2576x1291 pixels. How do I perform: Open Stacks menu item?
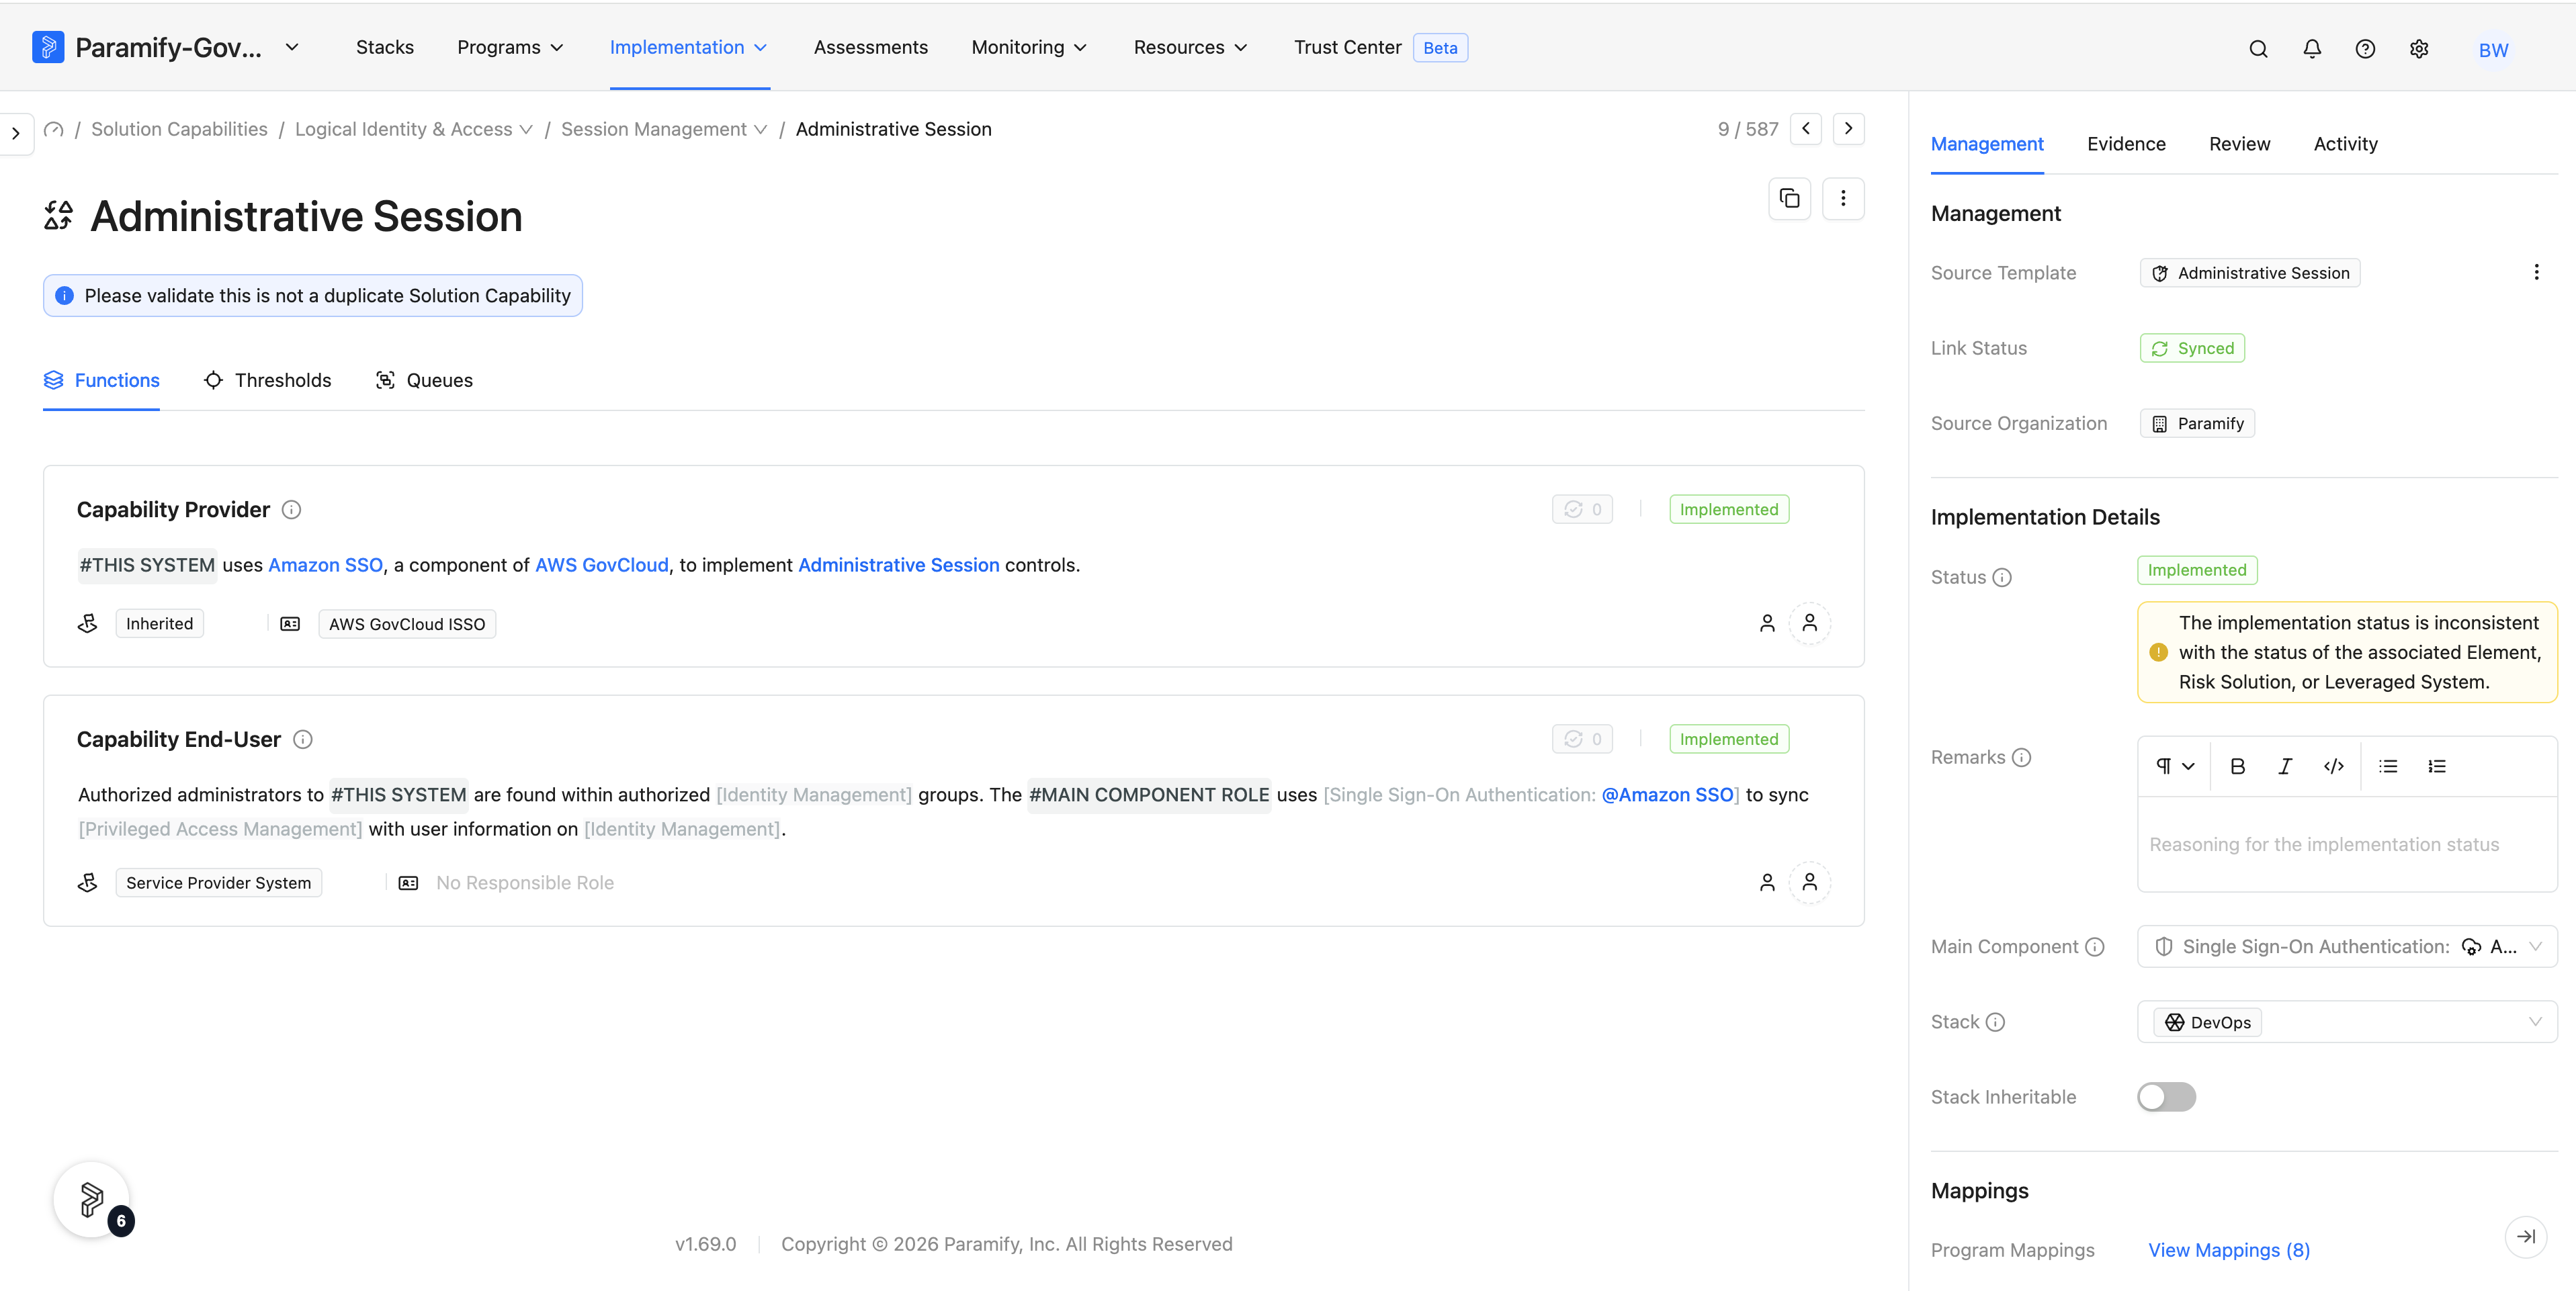(x=385, y=47)
